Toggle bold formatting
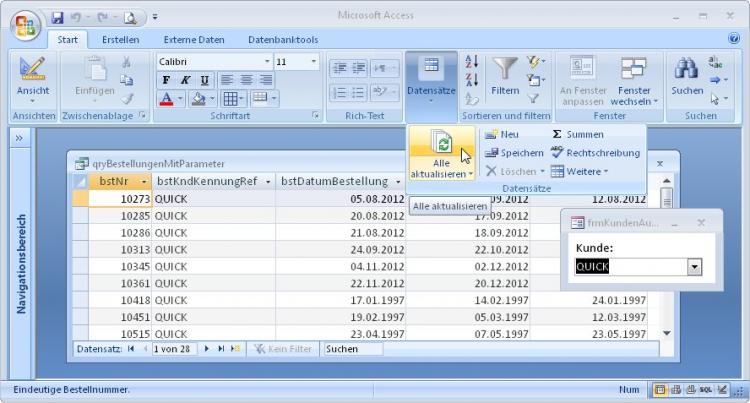This screenshot has width=750, height=403. coord(167,80)
